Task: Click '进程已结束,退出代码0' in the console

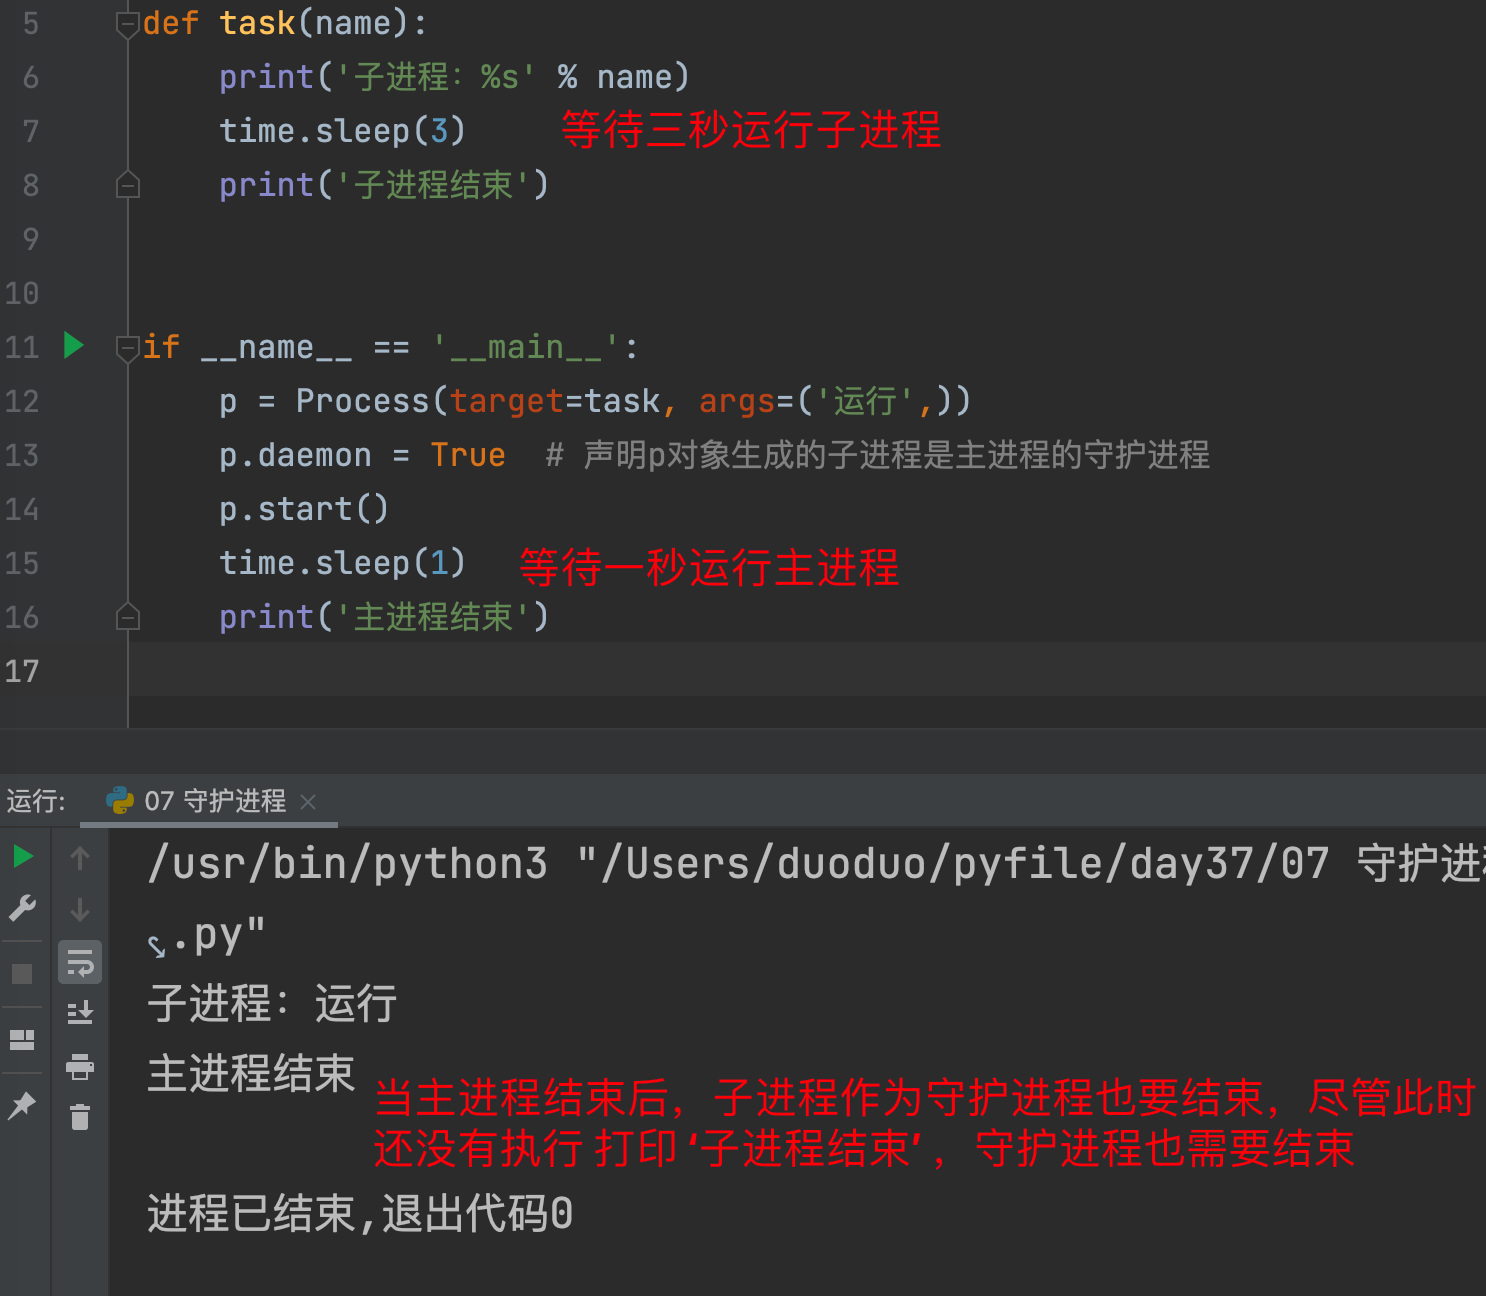Action: (360, 1214)
